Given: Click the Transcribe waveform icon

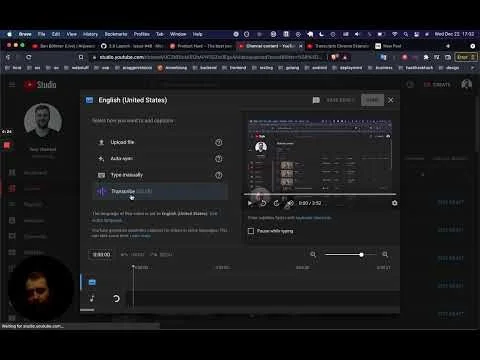Looking at the screenshot, I should [x=101, y=191].
